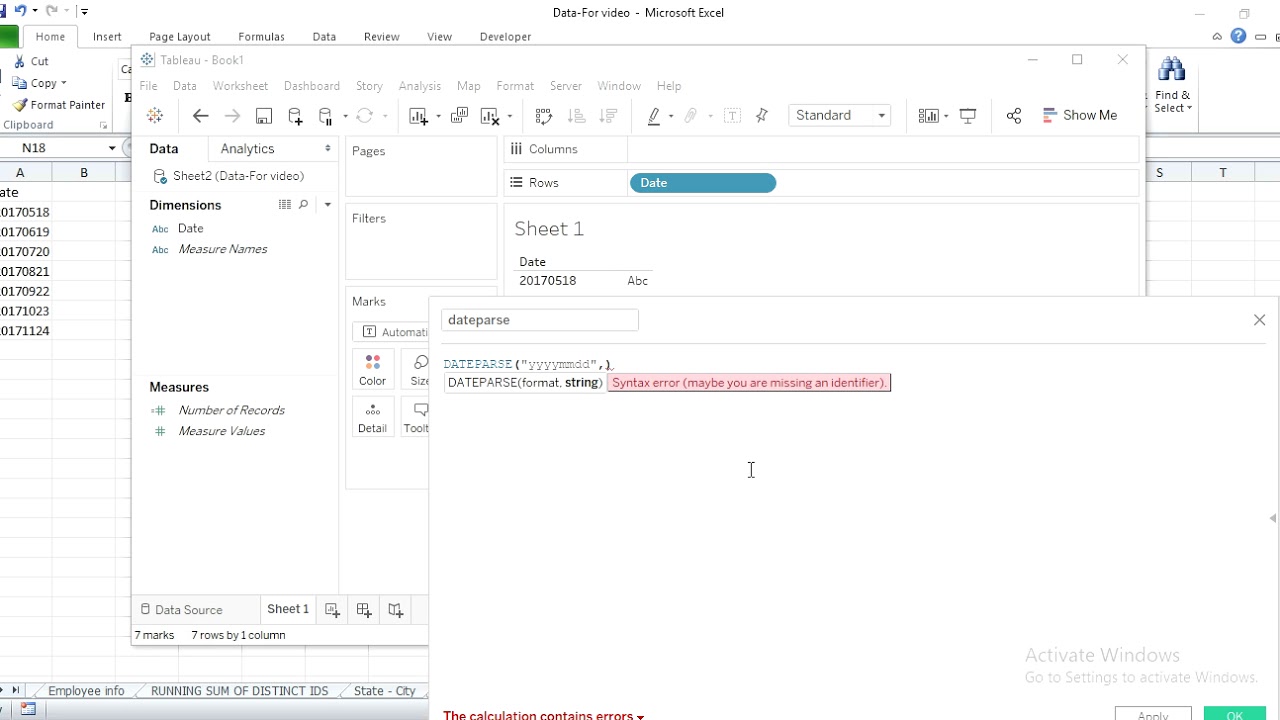Click the Dimensions search magnifier icon

pyautogui.click(x=304, y=205)
